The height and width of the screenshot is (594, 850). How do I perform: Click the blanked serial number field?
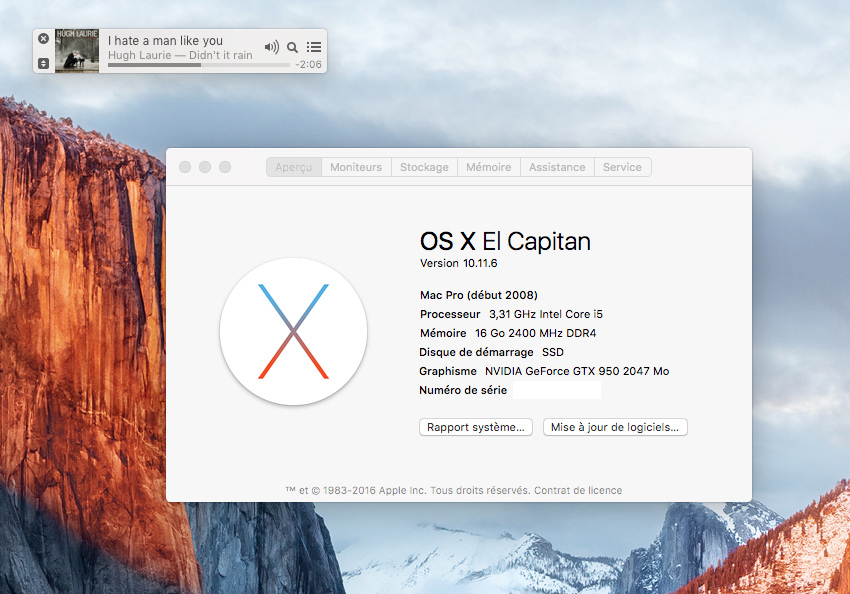pos(557,390)
